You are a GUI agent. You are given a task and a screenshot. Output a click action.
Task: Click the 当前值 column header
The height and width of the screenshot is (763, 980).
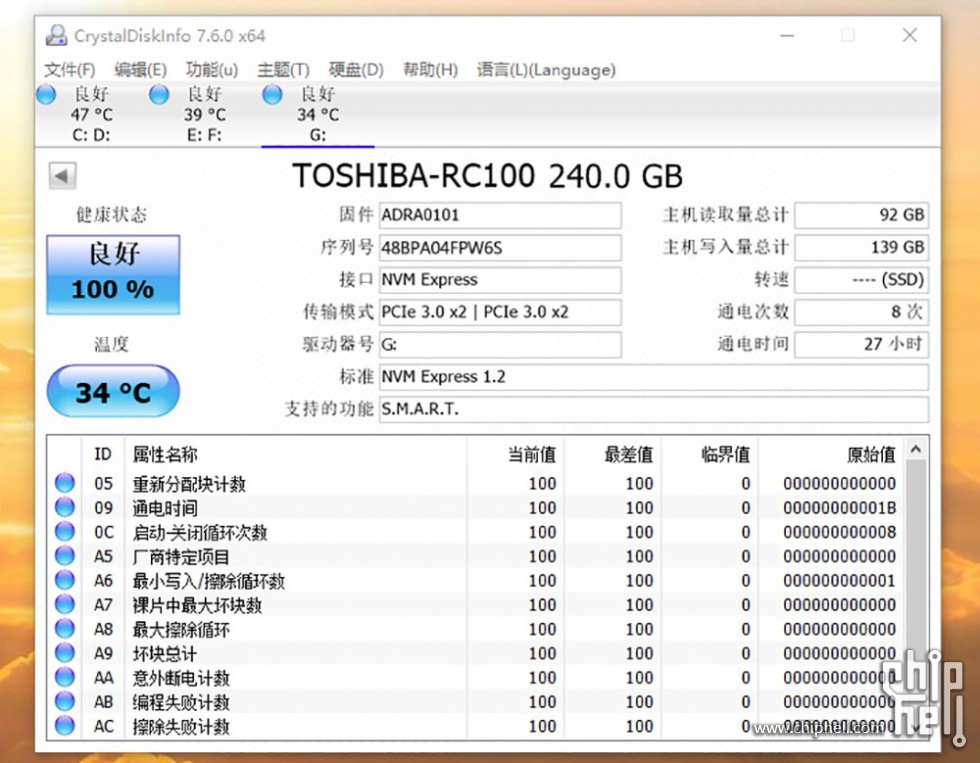click(515, 454)
